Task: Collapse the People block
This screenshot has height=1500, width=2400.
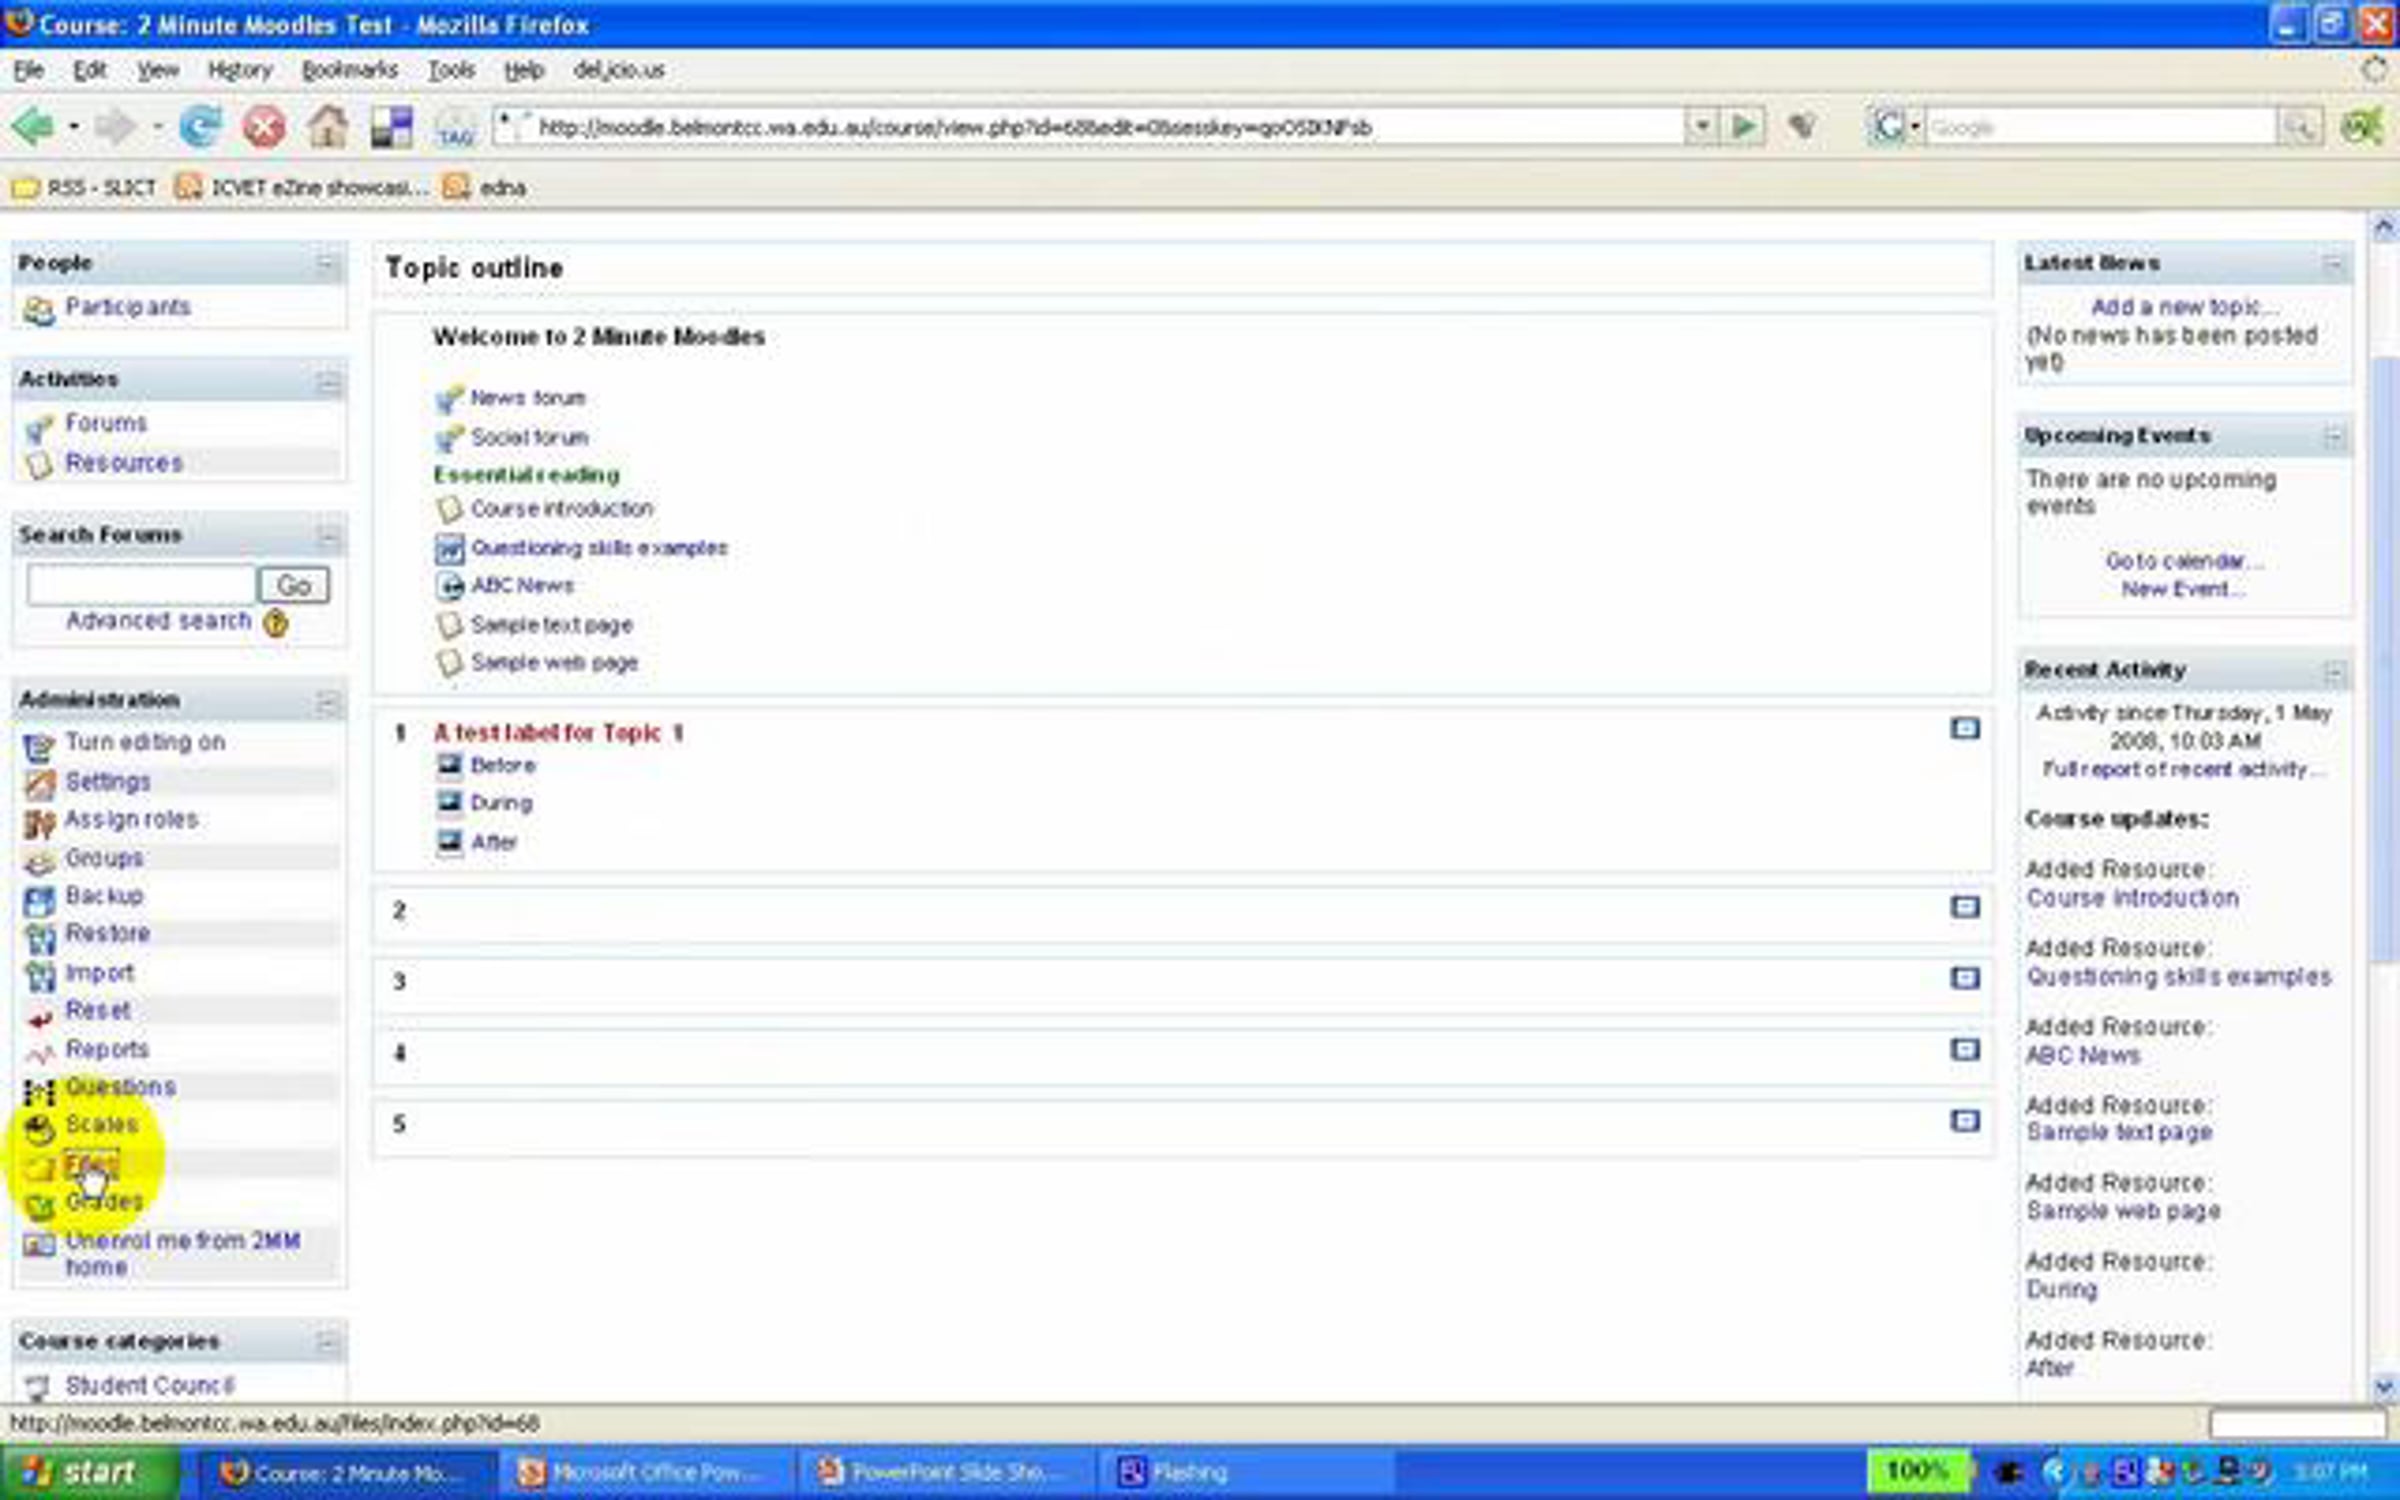Action: click(327, 264)
